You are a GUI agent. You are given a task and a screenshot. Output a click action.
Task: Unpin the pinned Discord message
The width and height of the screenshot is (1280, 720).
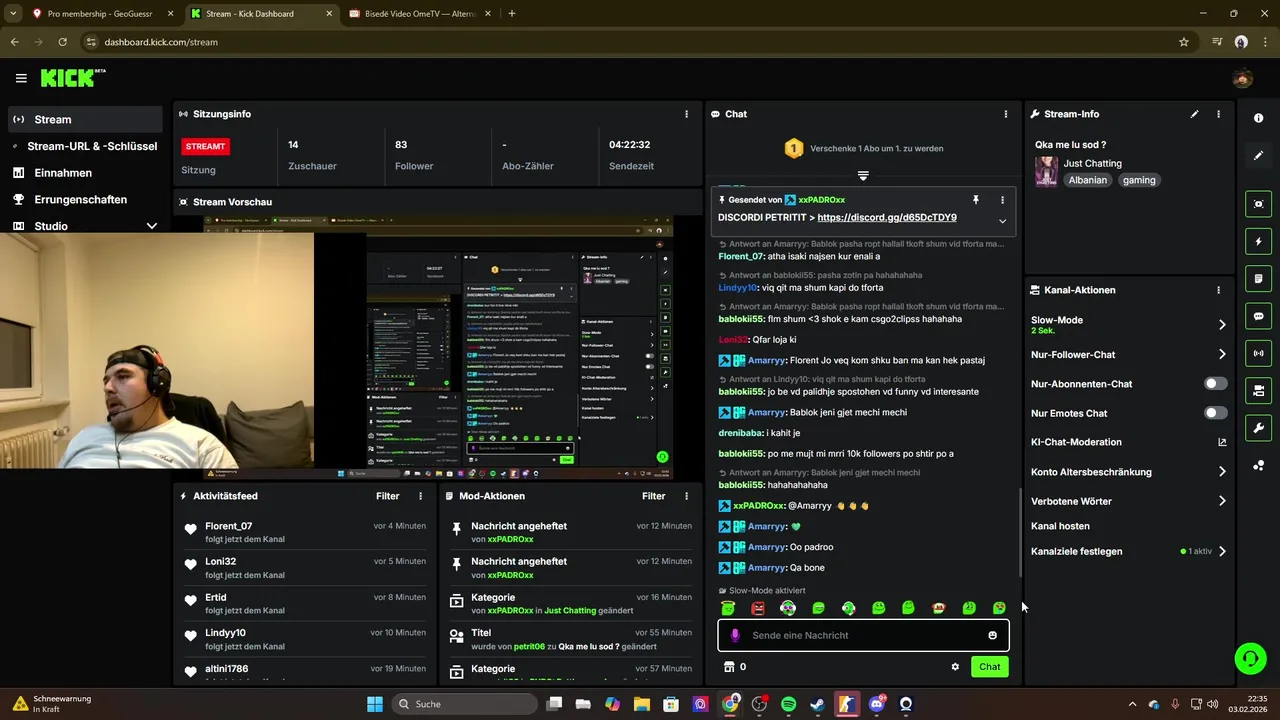pos(975,200)
